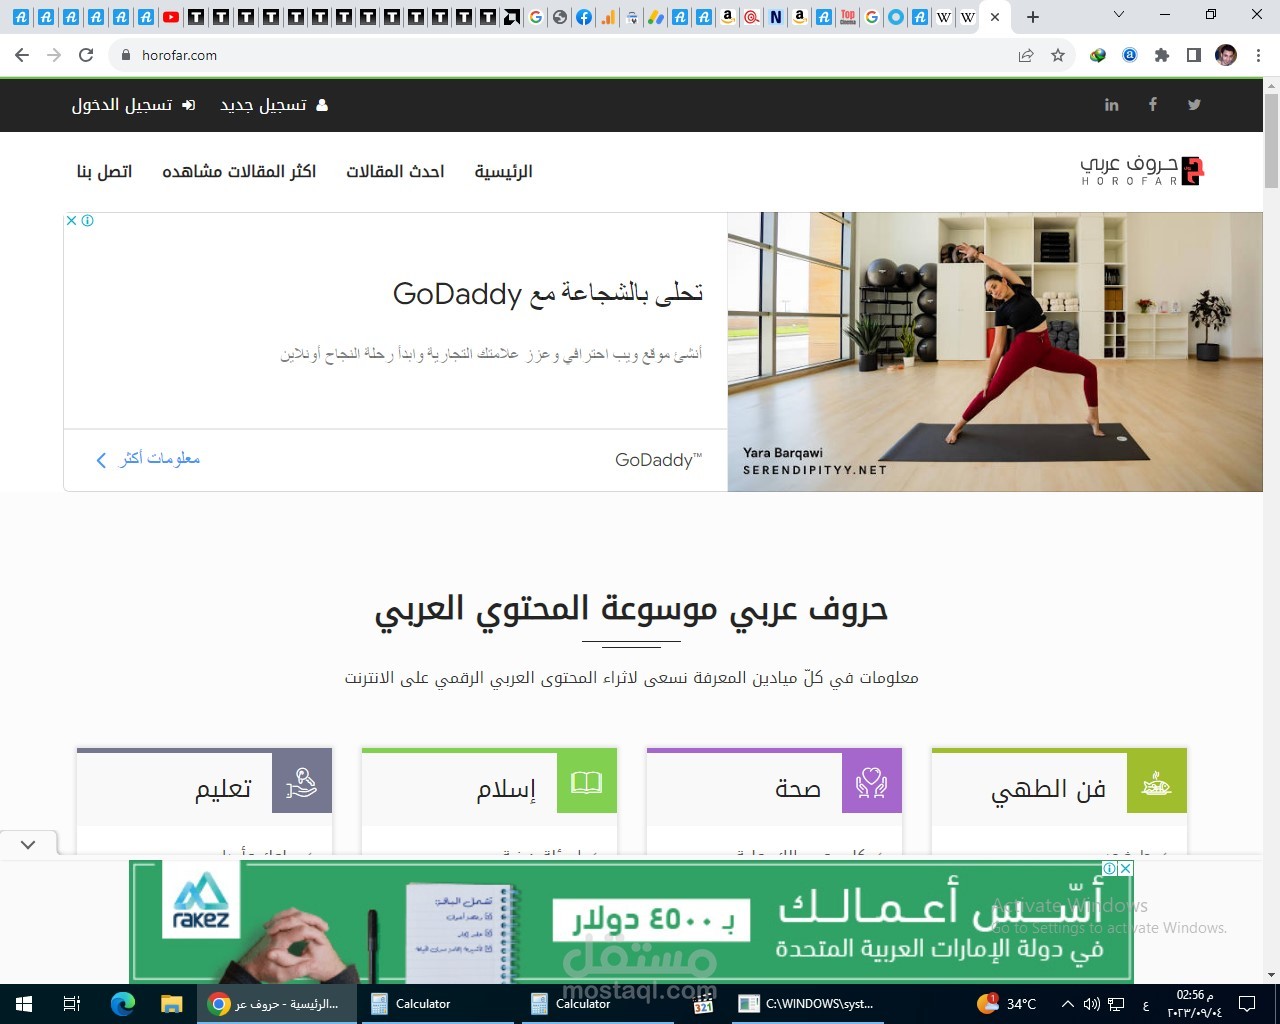1280x1024 pixels.
Task: Open the صحة category heading
Action: click(798, 790)
